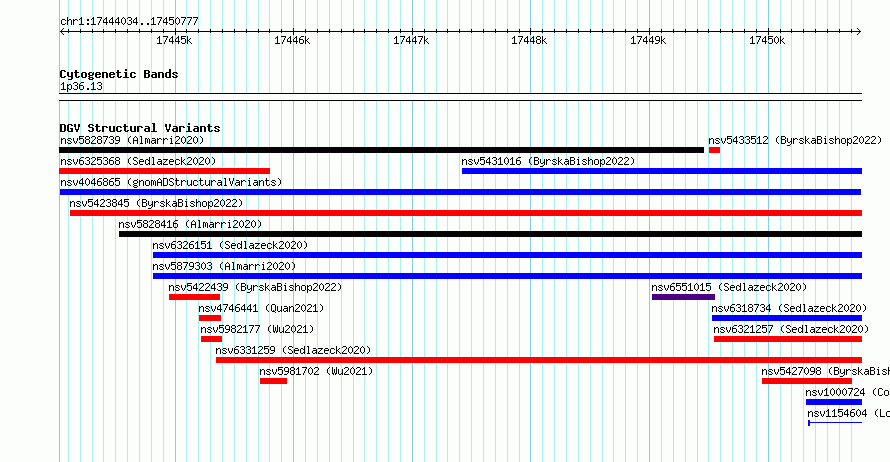The height and width of the screenshot is (462, 890).
Task: Select the red bar under nsv6325368
Action: (165, 171)
